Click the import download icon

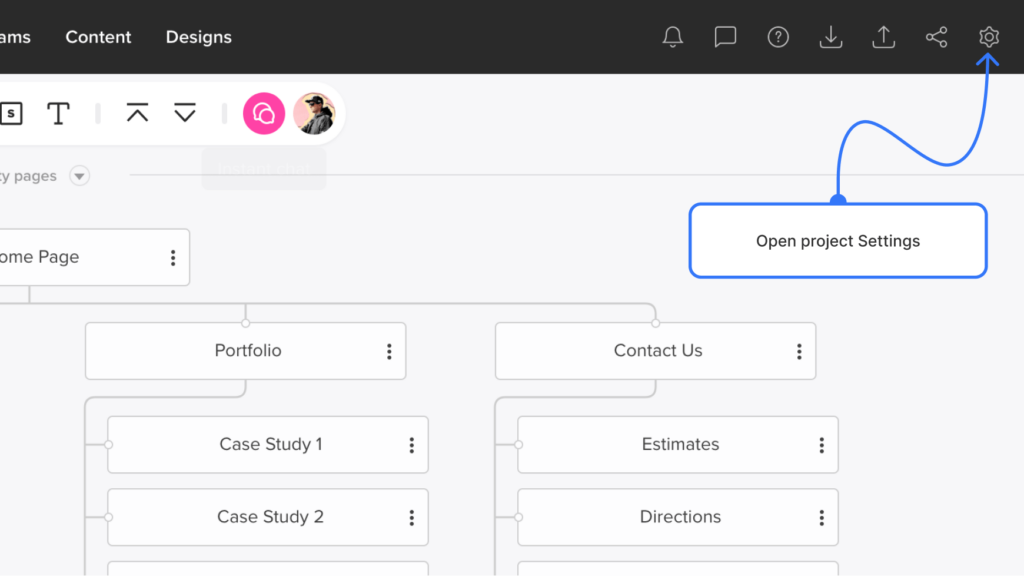831,37
